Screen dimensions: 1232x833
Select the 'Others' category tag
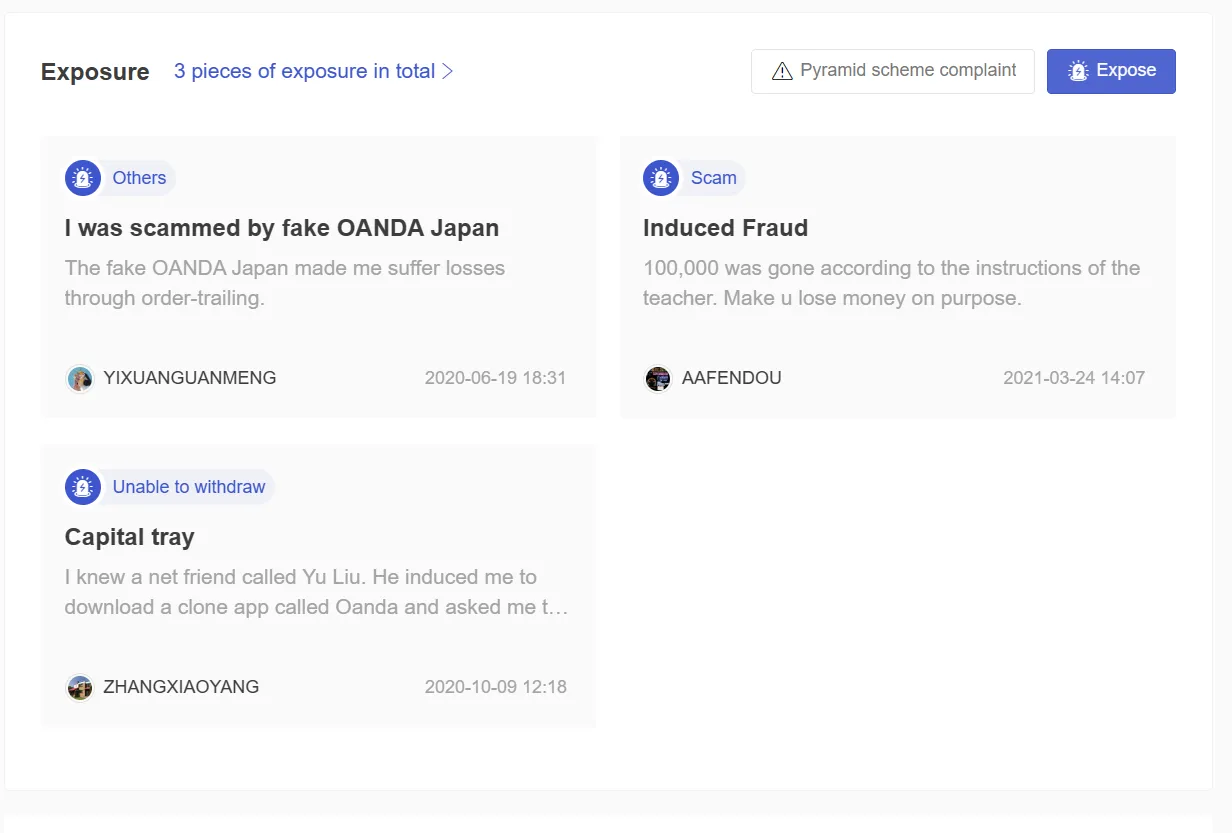[x=139, y=178]
